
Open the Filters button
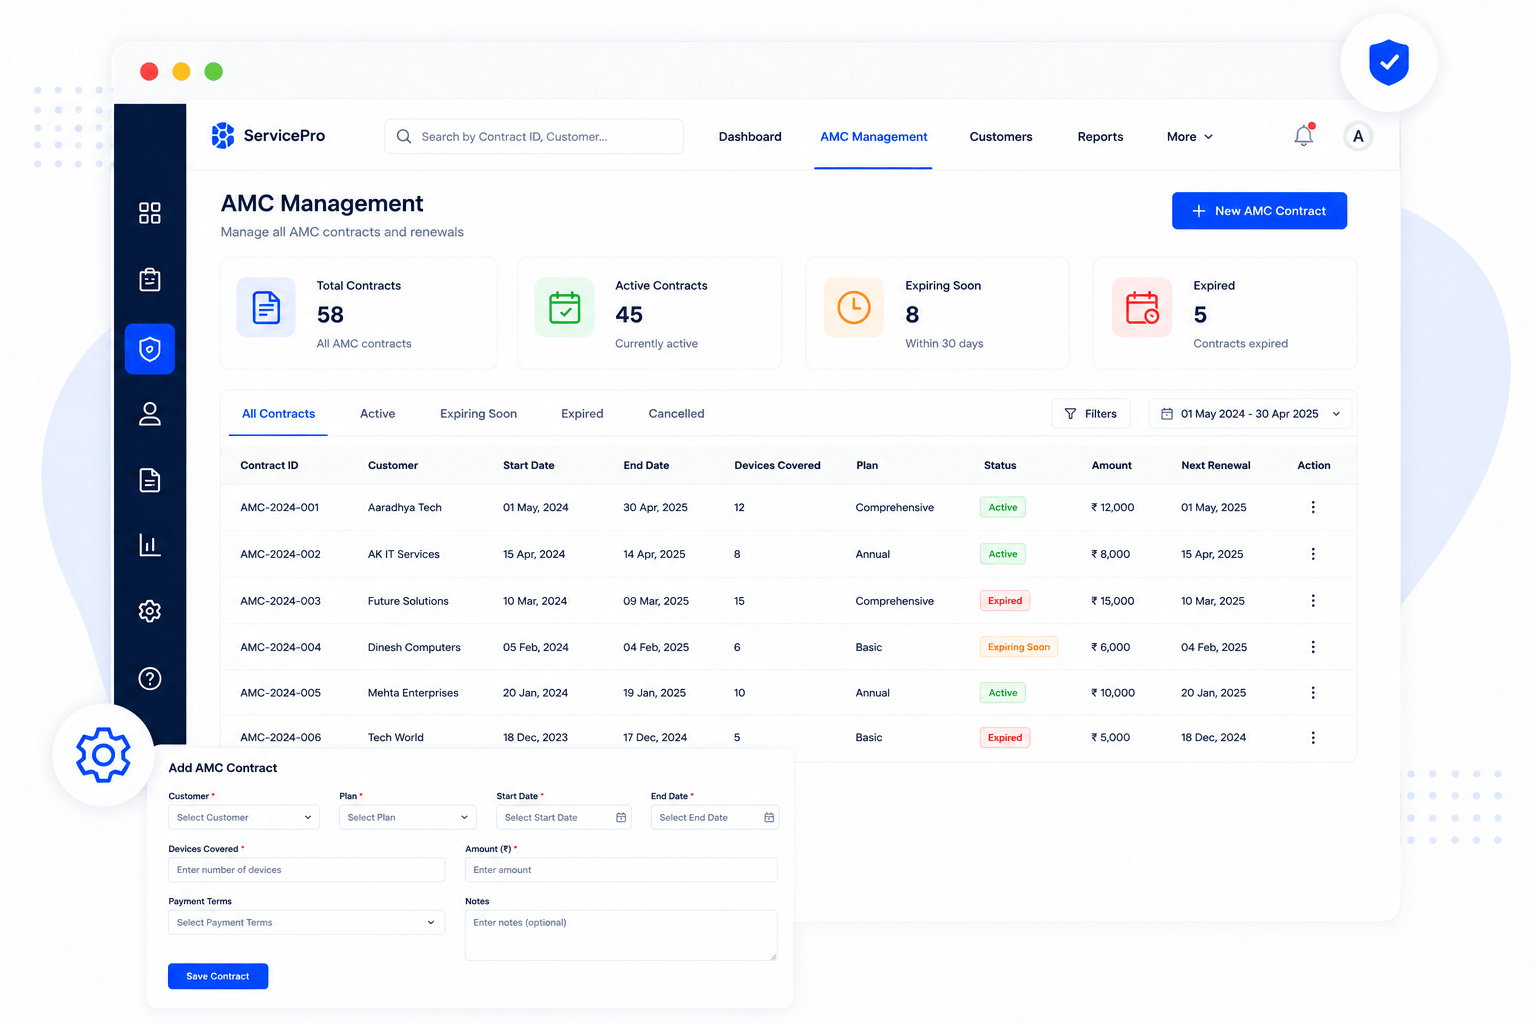[1091, 414]
